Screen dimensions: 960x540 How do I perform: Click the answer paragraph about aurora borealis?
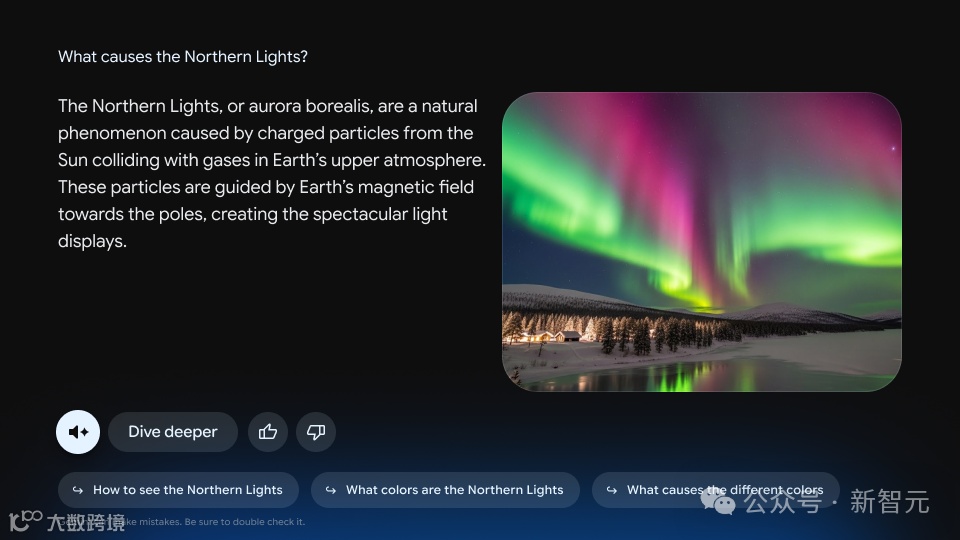(272, 173)
